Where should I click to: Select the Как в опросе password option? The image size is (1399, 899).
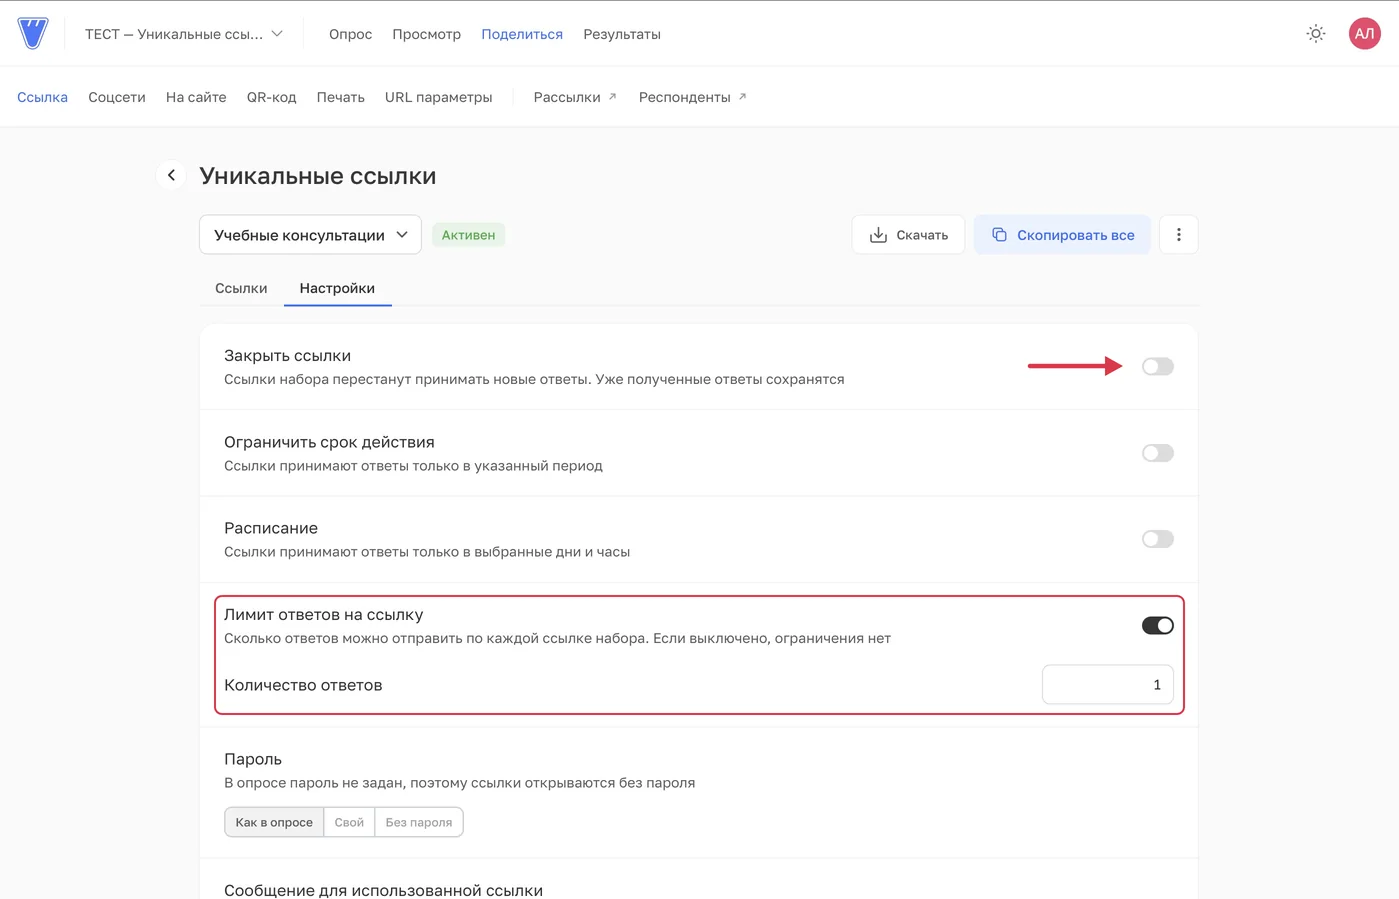point(274,822)
